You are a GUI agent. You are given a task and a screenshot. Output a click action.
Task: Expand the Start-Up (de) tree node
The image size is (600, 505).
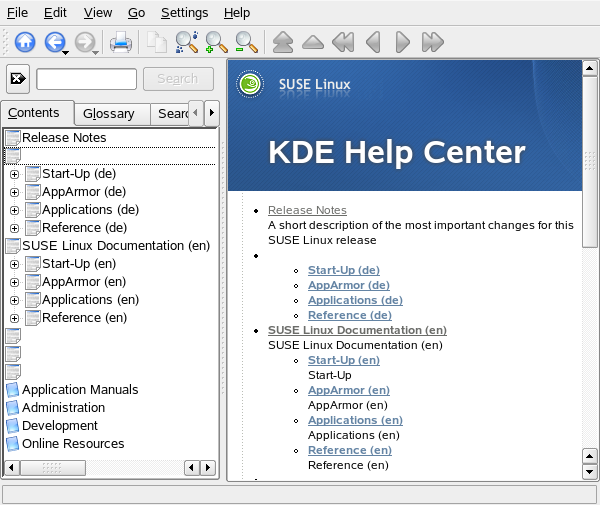tap(14, 174)
